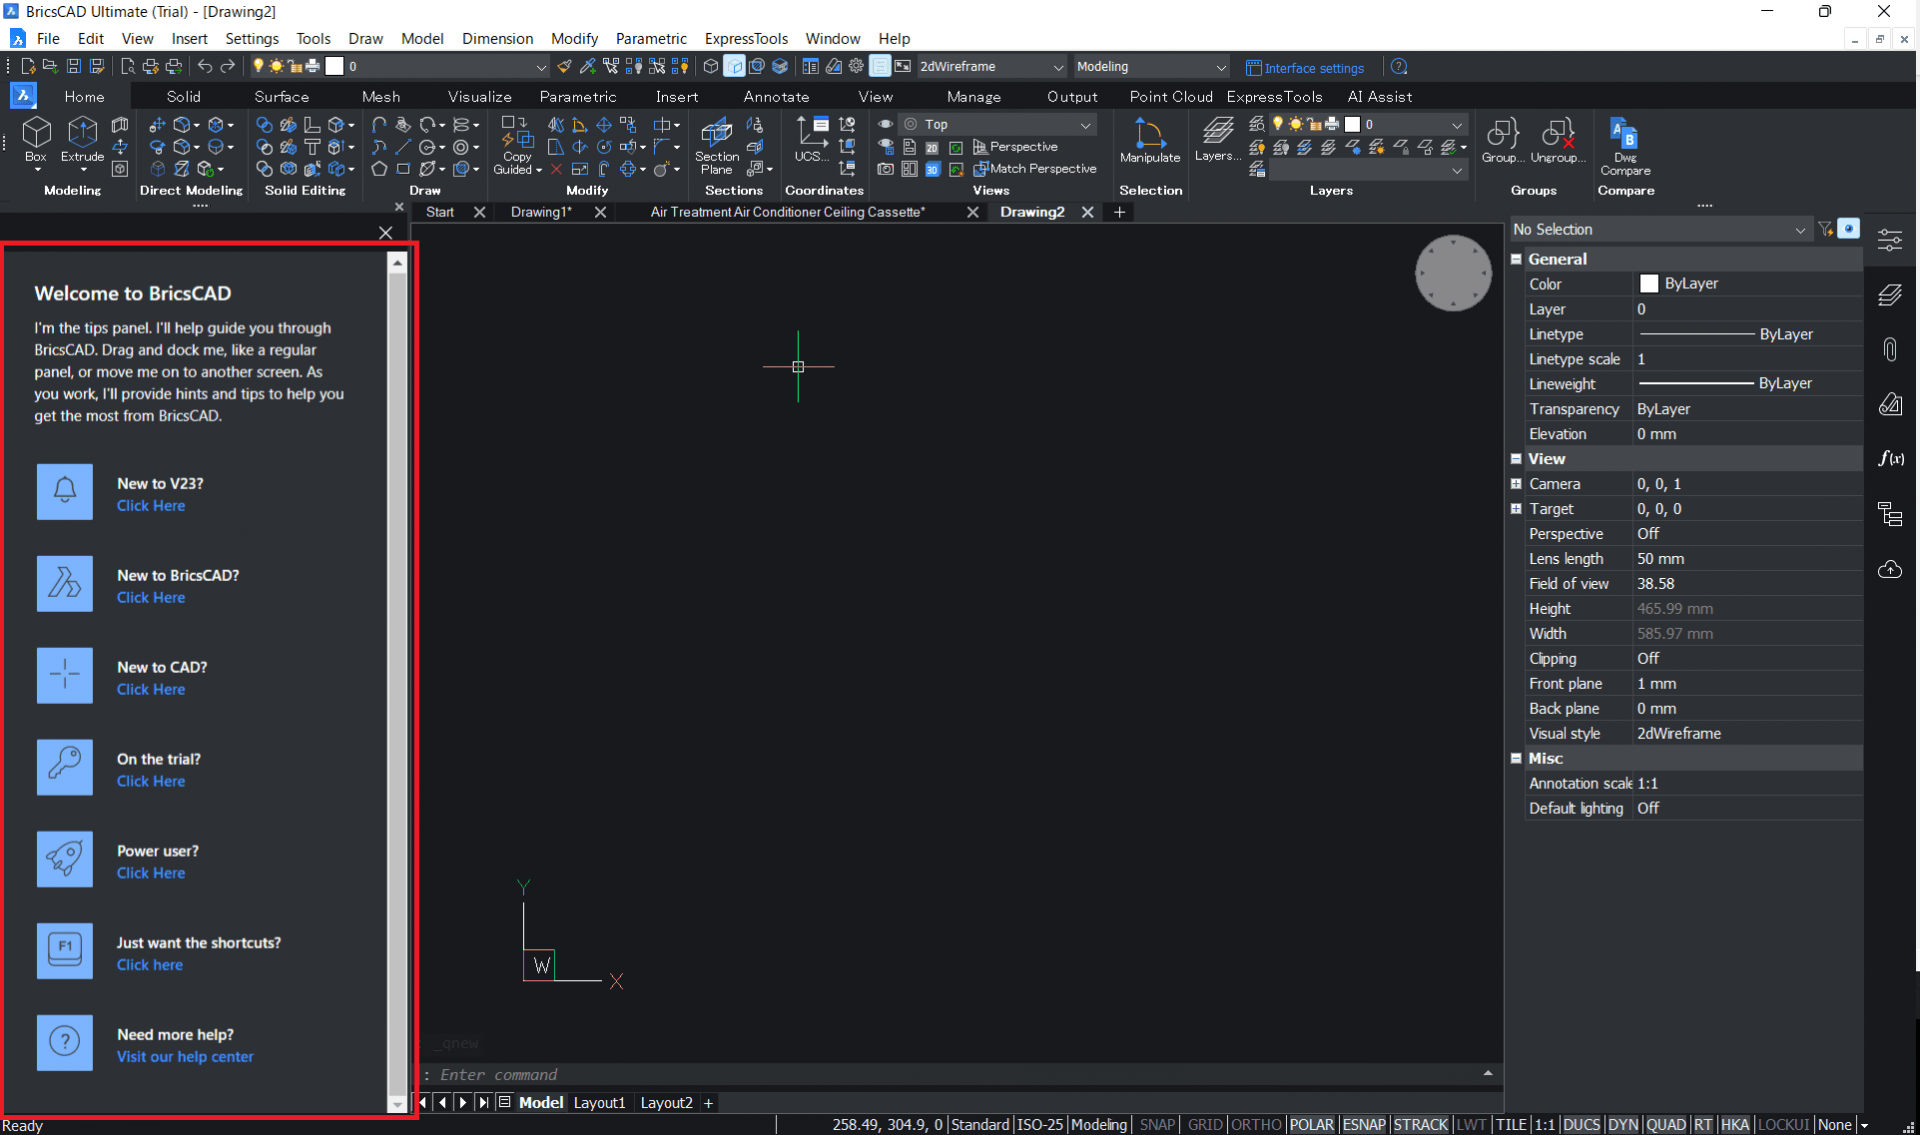Toggle STRACK in status bar
Viewport: 1920px width, 1135px height.
(x=1420, y=1124)
